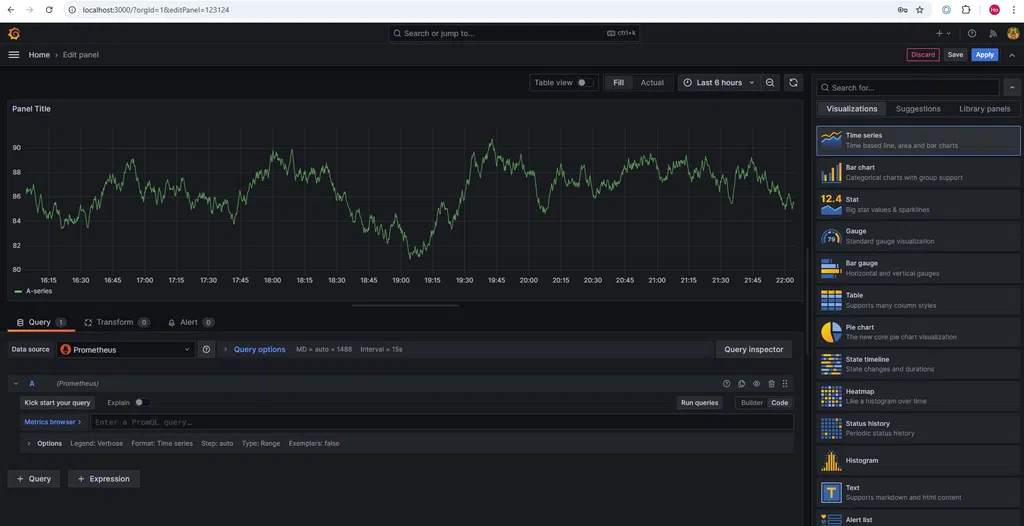
Task: Click the Apply button
Action: click(985, 55)
